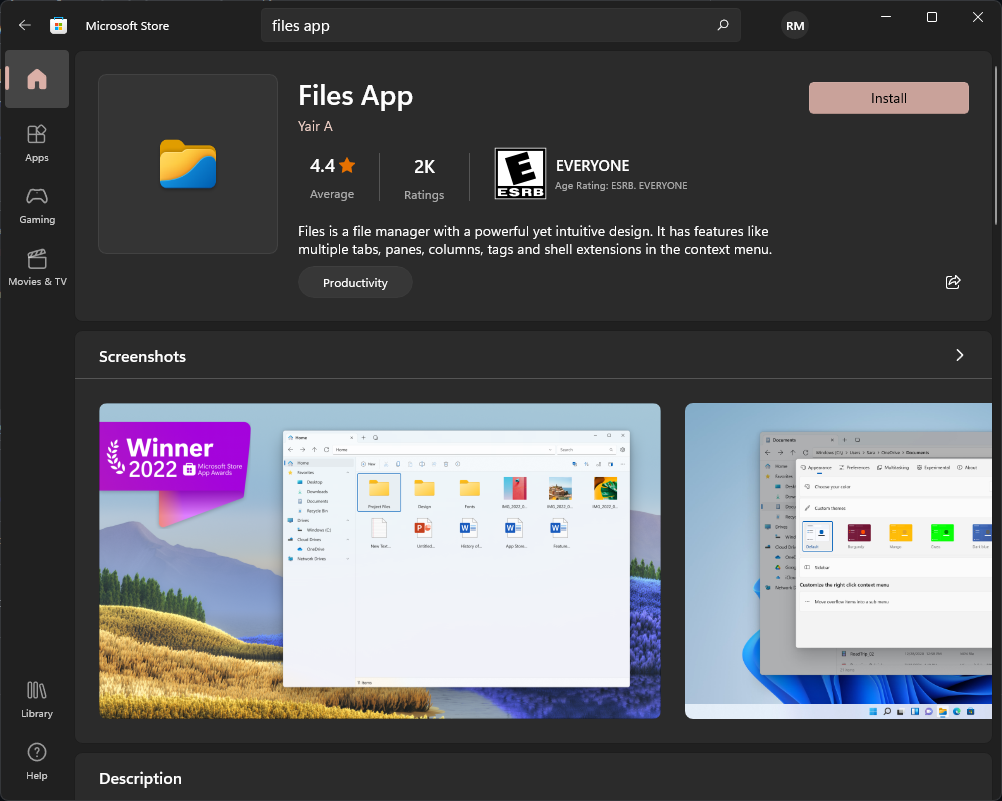Open the second settings screenshot
The image size is (1002, 801).
(x=838, y=561)
